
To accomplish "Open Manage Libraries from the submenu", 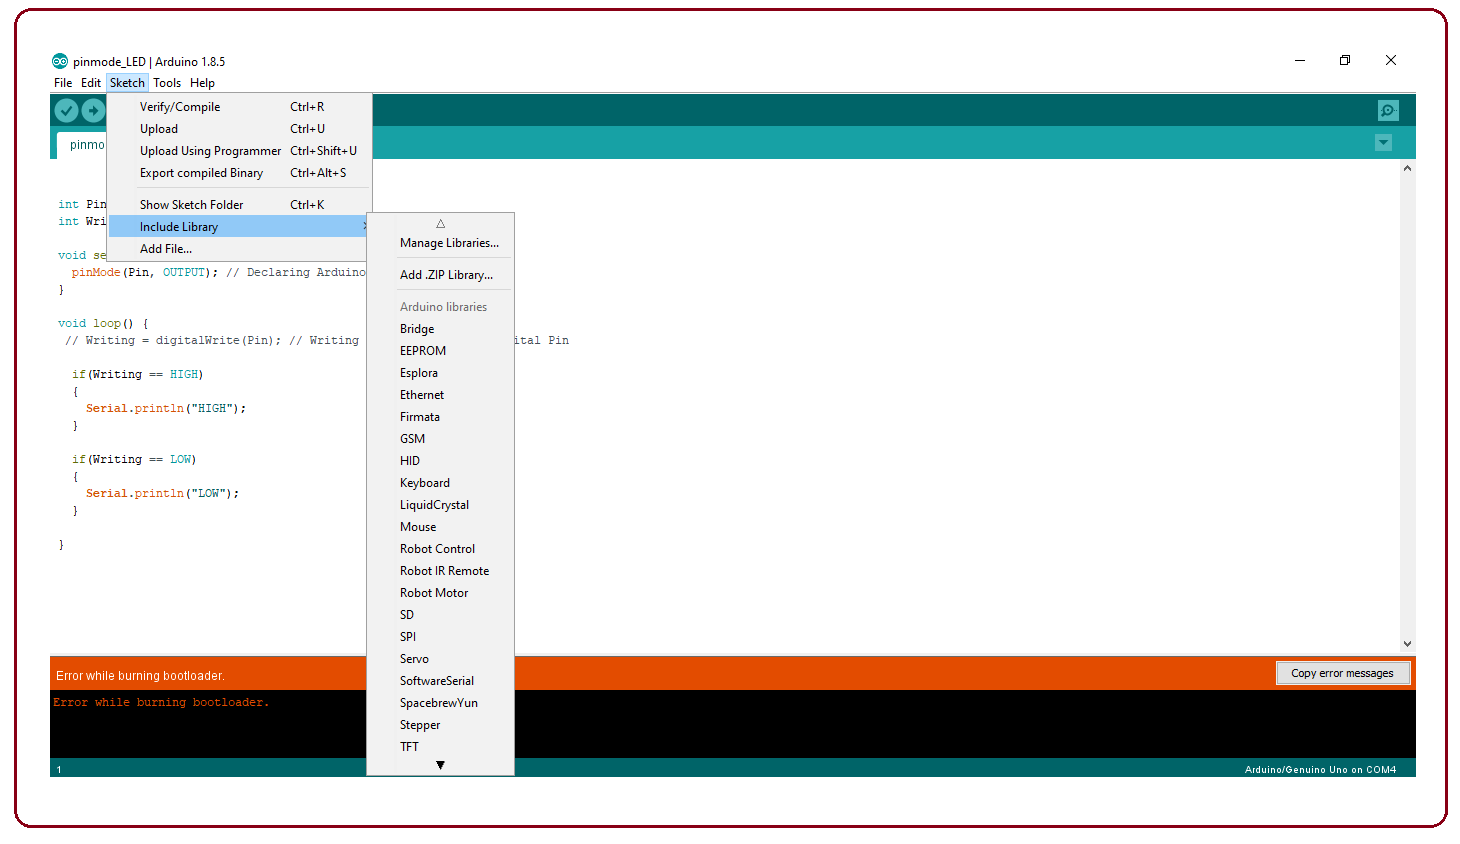I will click(449, 242).
